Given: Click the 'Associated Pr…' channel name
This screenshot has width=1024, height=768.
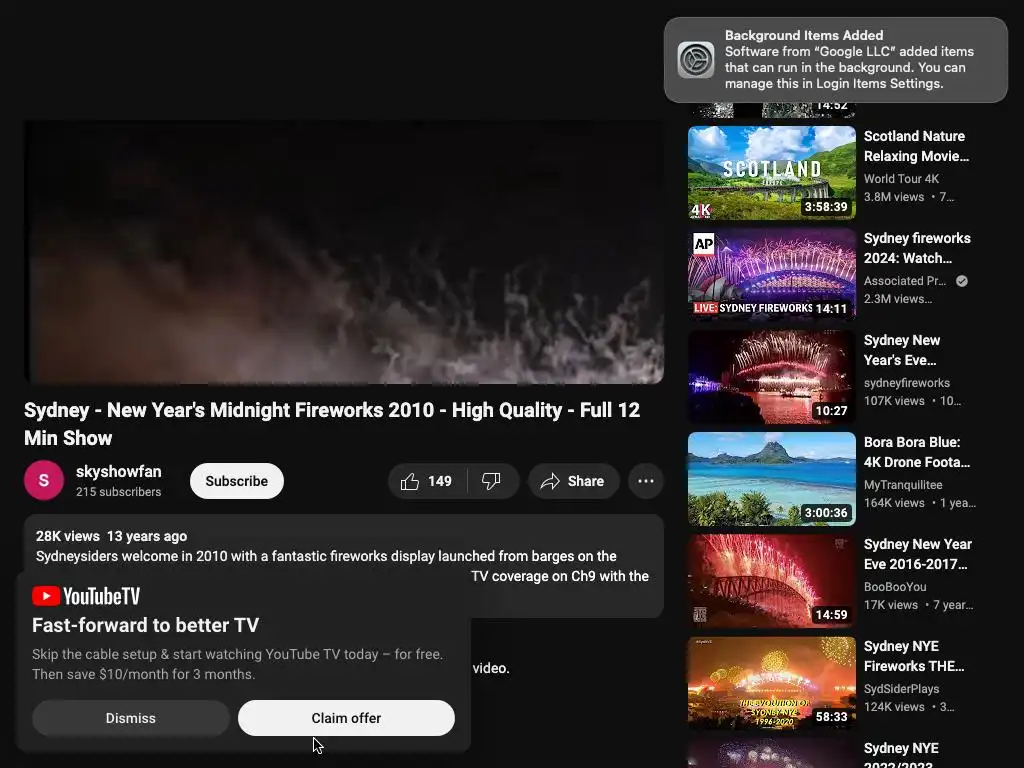Looking at the screenshot, I should [904, 281].
